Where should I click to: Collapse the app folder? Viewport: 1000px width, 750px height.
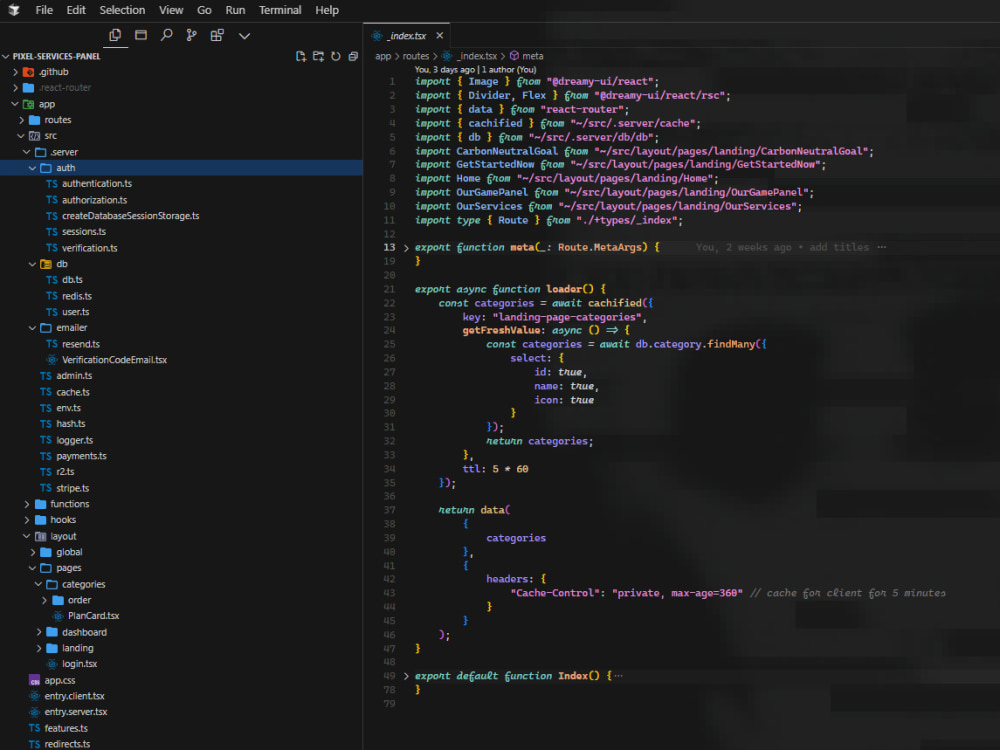tap(15, 104)
